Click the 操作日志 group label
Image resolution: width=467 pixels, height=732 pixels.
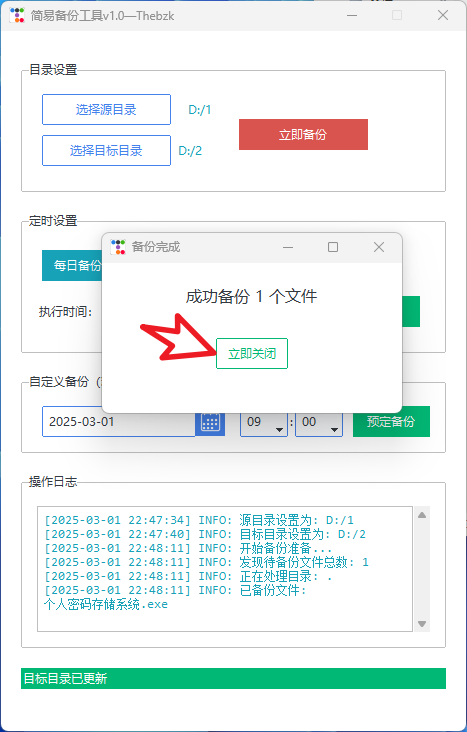point(53,482)
